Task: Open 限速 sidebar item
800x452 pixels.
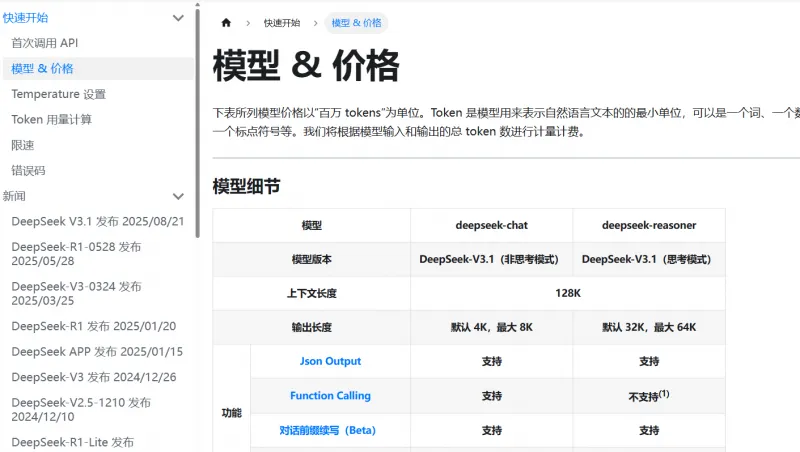Action: click(x=23, y=145)
